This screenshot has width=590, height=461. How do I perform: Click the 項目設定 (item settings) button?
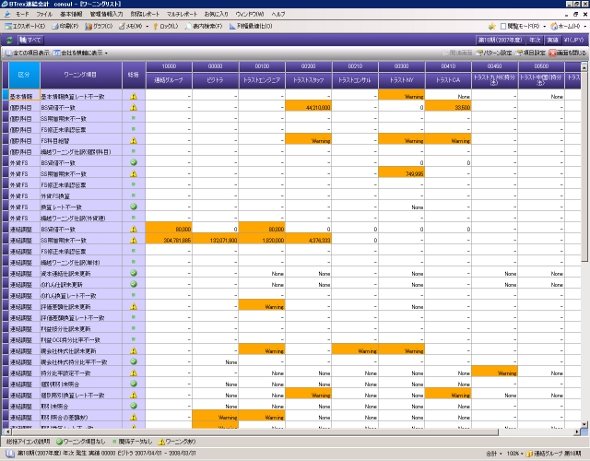[x=531, y=53]
